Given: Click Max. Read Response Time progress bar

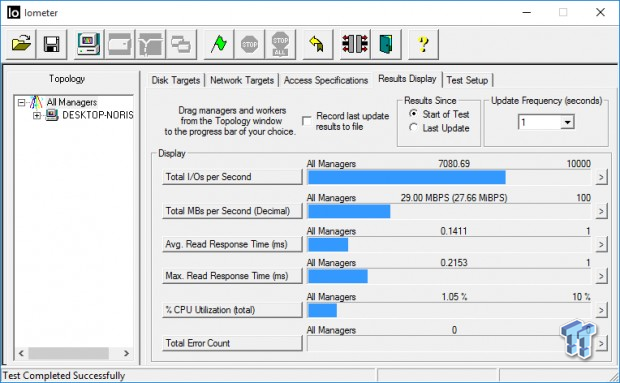Looking at the screenshot, I should [449, 276].
